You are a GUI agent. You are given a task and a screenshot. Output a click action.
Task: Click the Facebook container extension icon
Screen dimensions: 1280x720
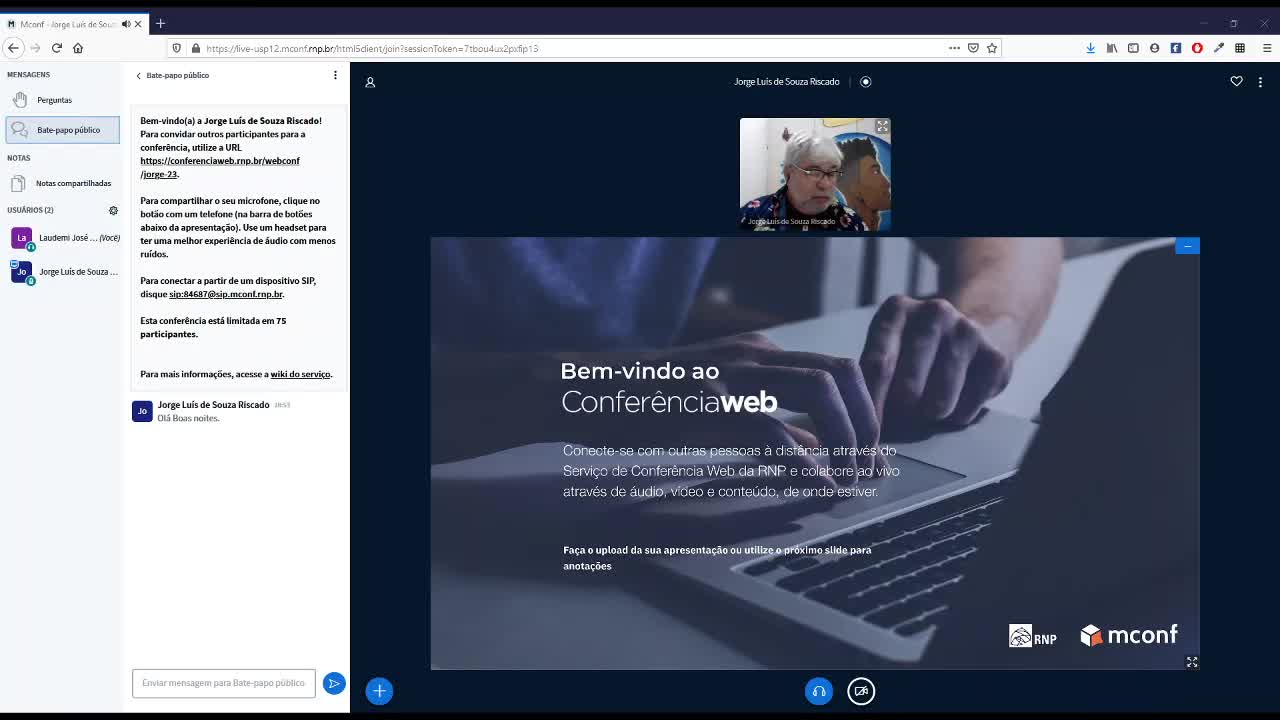[1176, 48]
